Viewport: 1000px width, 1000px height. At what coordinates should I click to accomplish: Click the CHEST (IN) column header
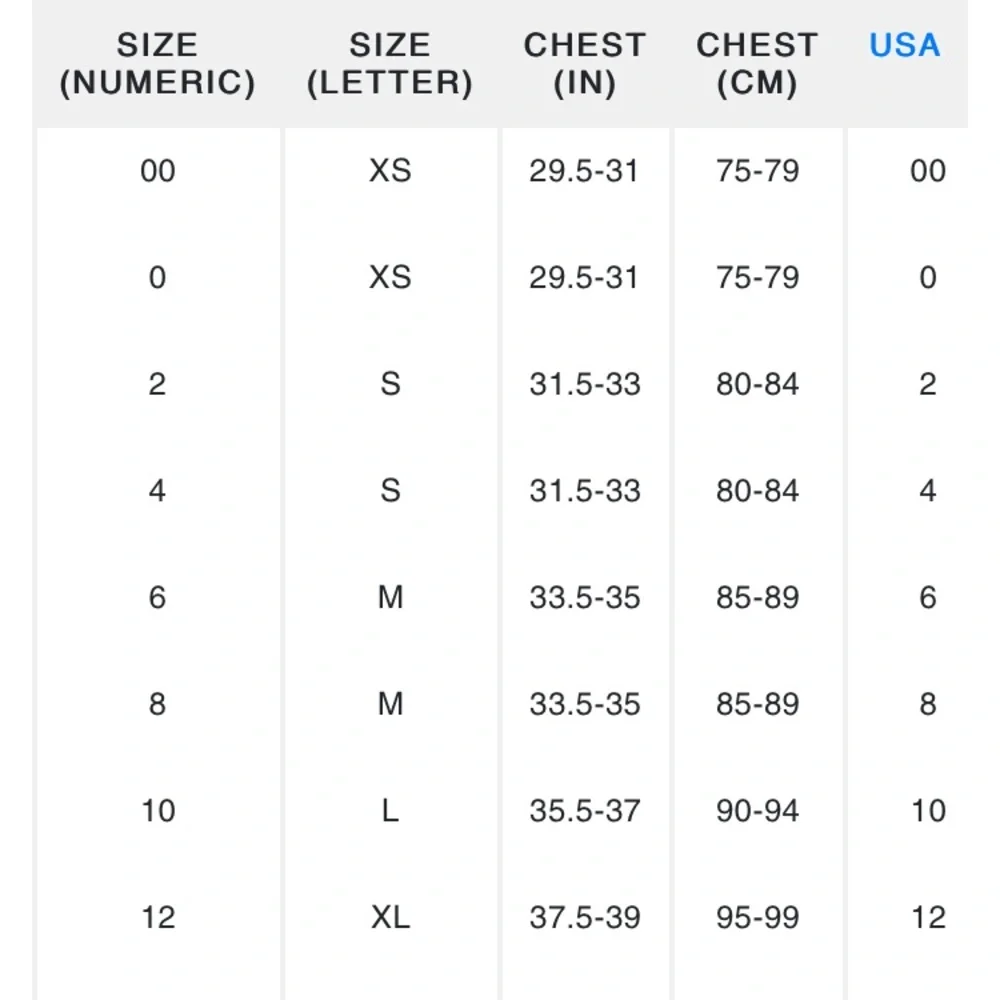click(x=585, y=64)
